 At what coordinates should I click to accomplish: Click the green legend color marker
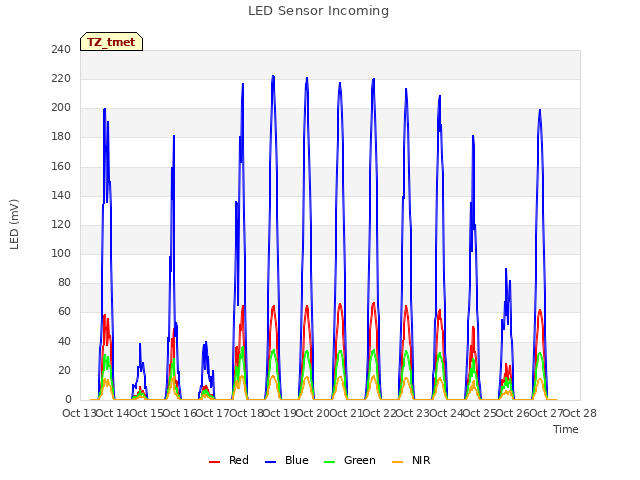coord(329,462)
